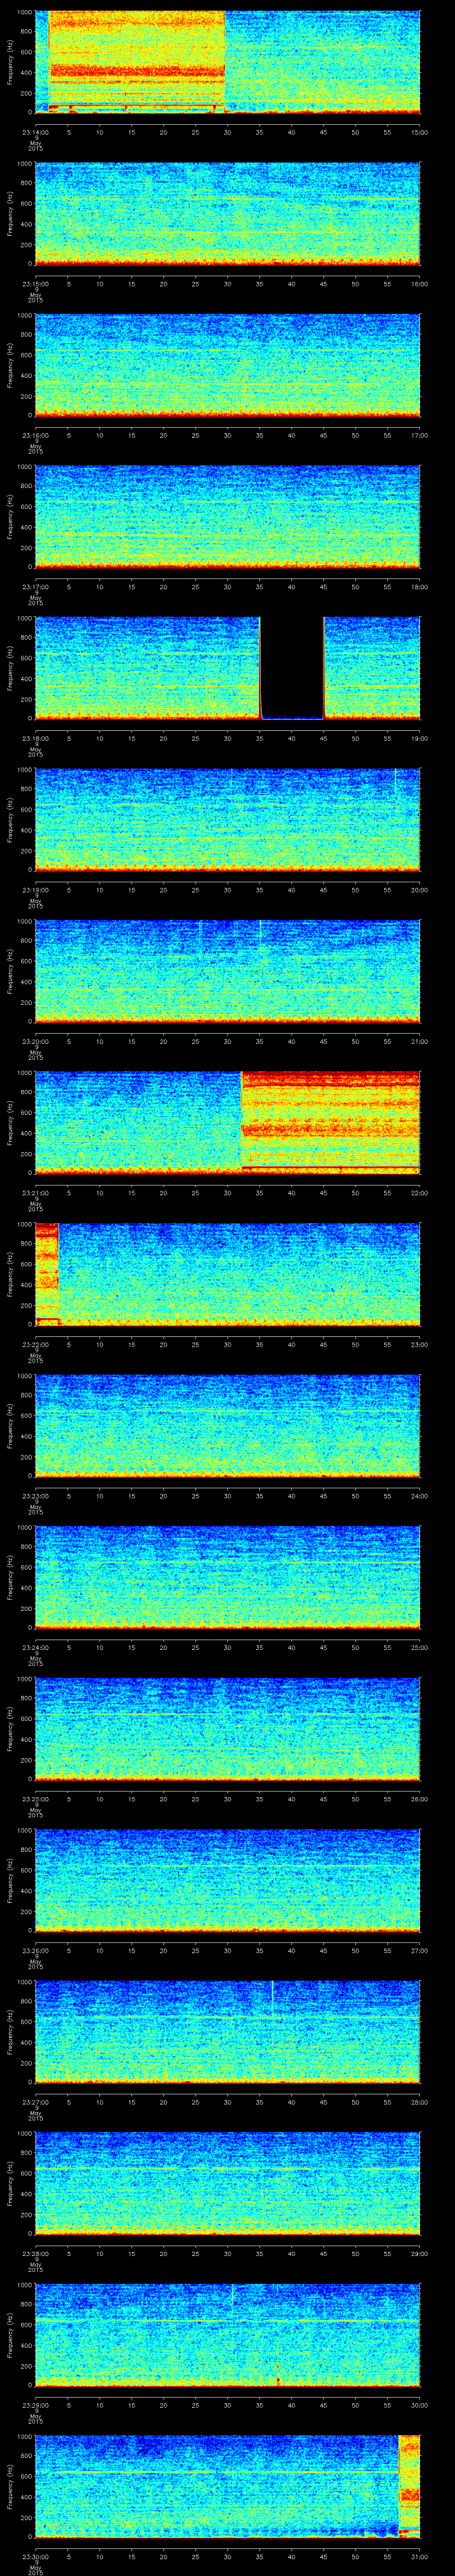
Task: Click the 23:29:00 start time label
Action: pos(35,2404)
